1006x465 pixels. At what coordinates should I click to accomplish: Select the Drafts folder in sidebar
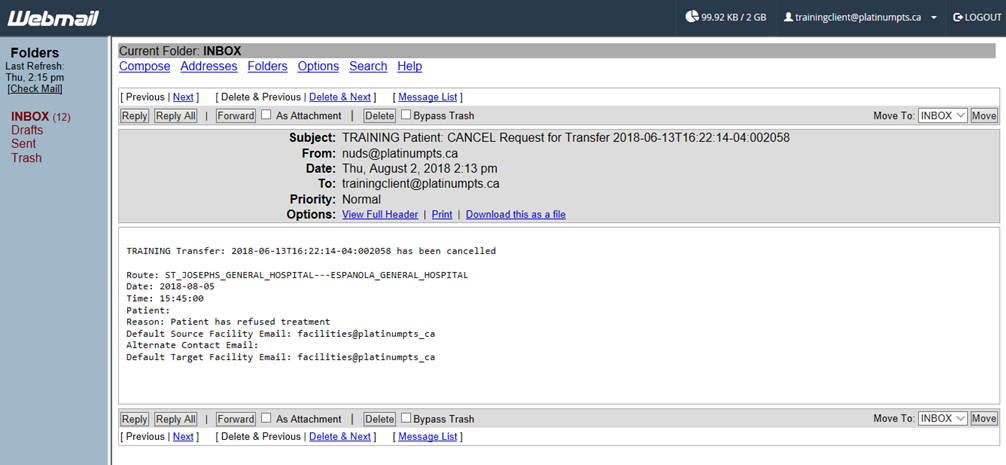27,130
